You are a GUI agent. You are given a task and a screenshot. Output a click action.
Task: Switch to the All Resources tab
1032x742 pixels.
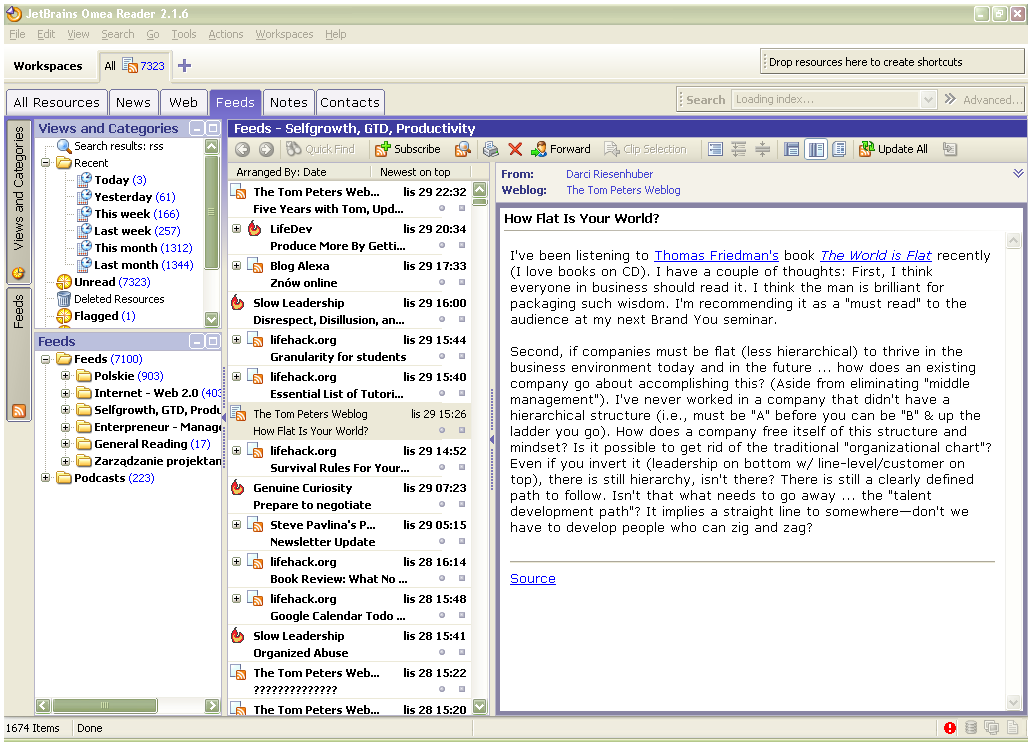pyautogui.click(x=57, y=103)
